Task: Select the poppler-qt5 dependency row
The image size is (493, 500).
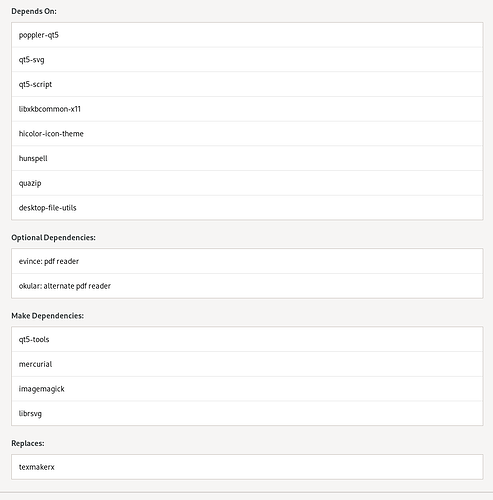Action: click(x=247, y=35)
